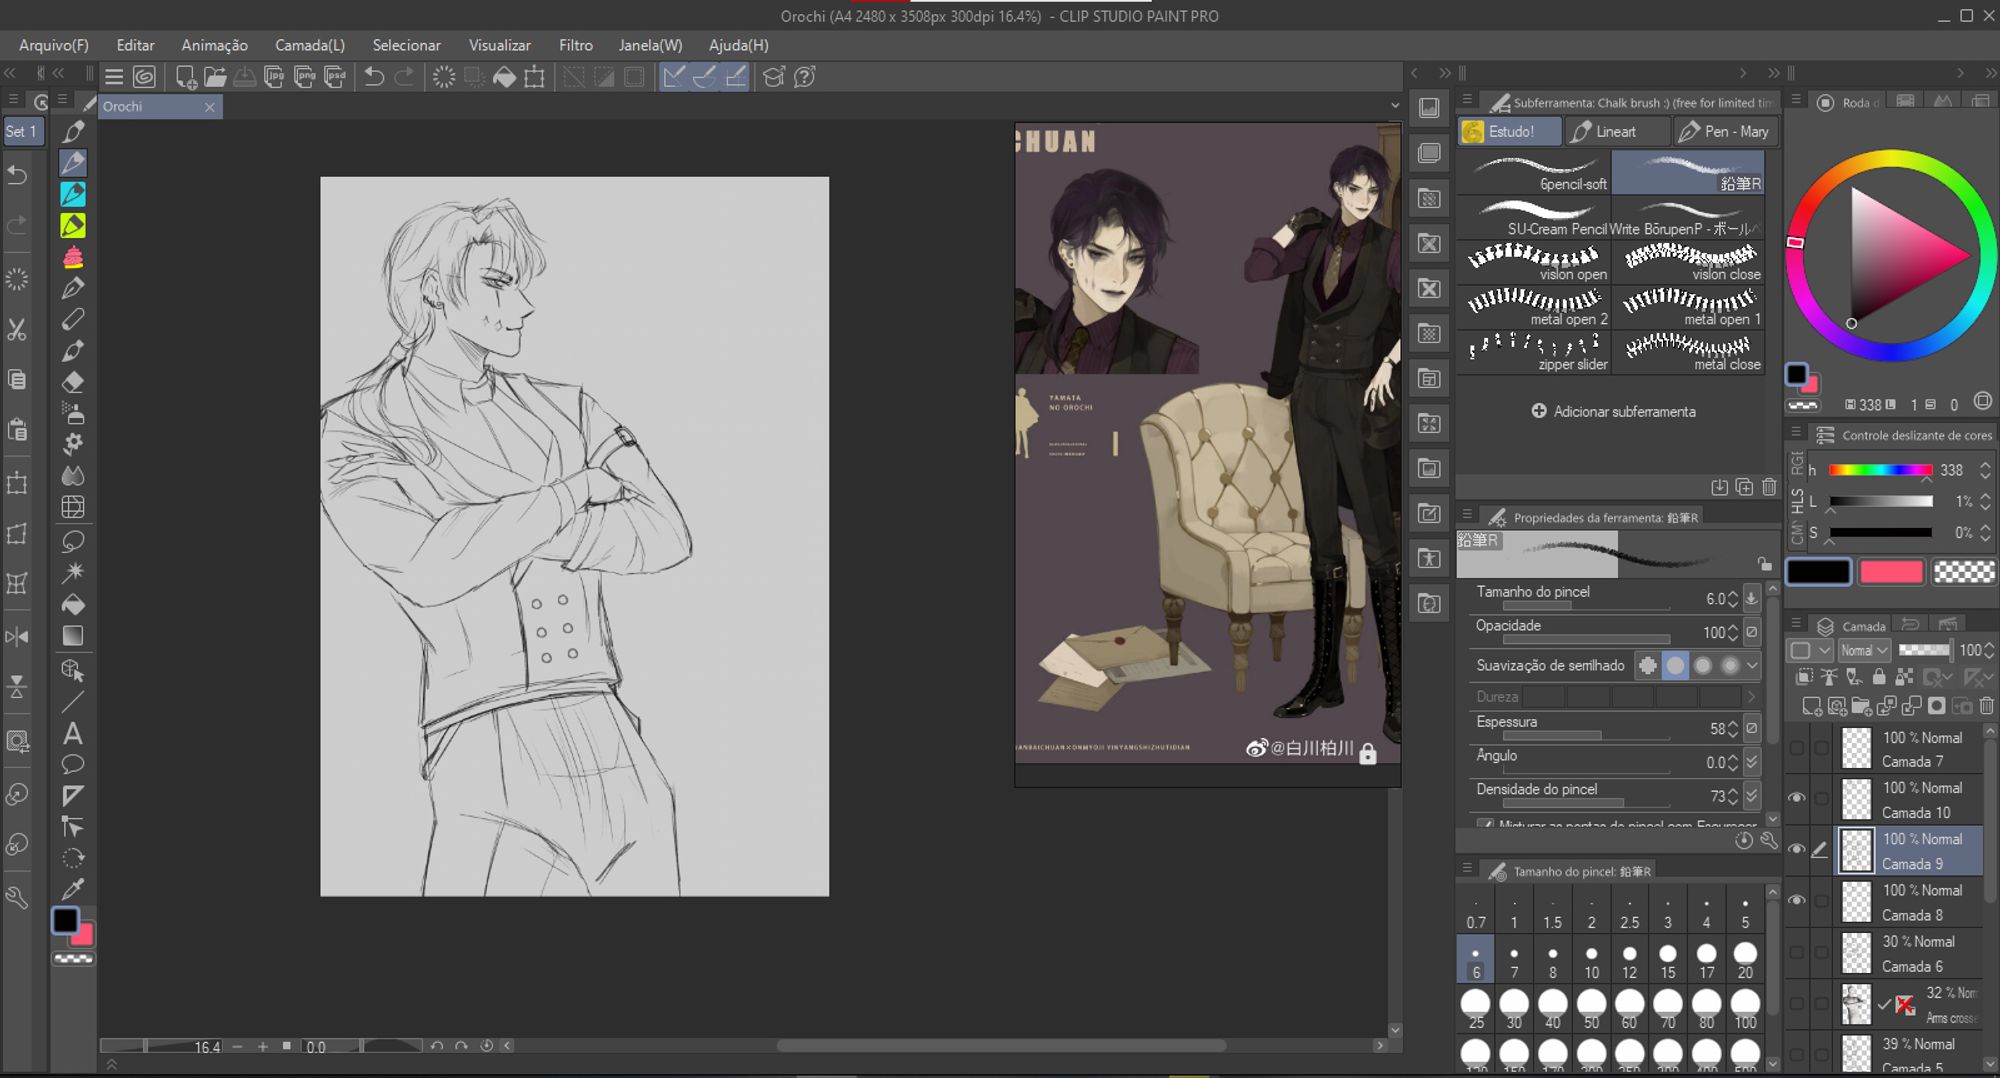Screen dimensions: 2000x1078
Task: Show Camada 7 layer visibility
Action: click(1797, 748)
